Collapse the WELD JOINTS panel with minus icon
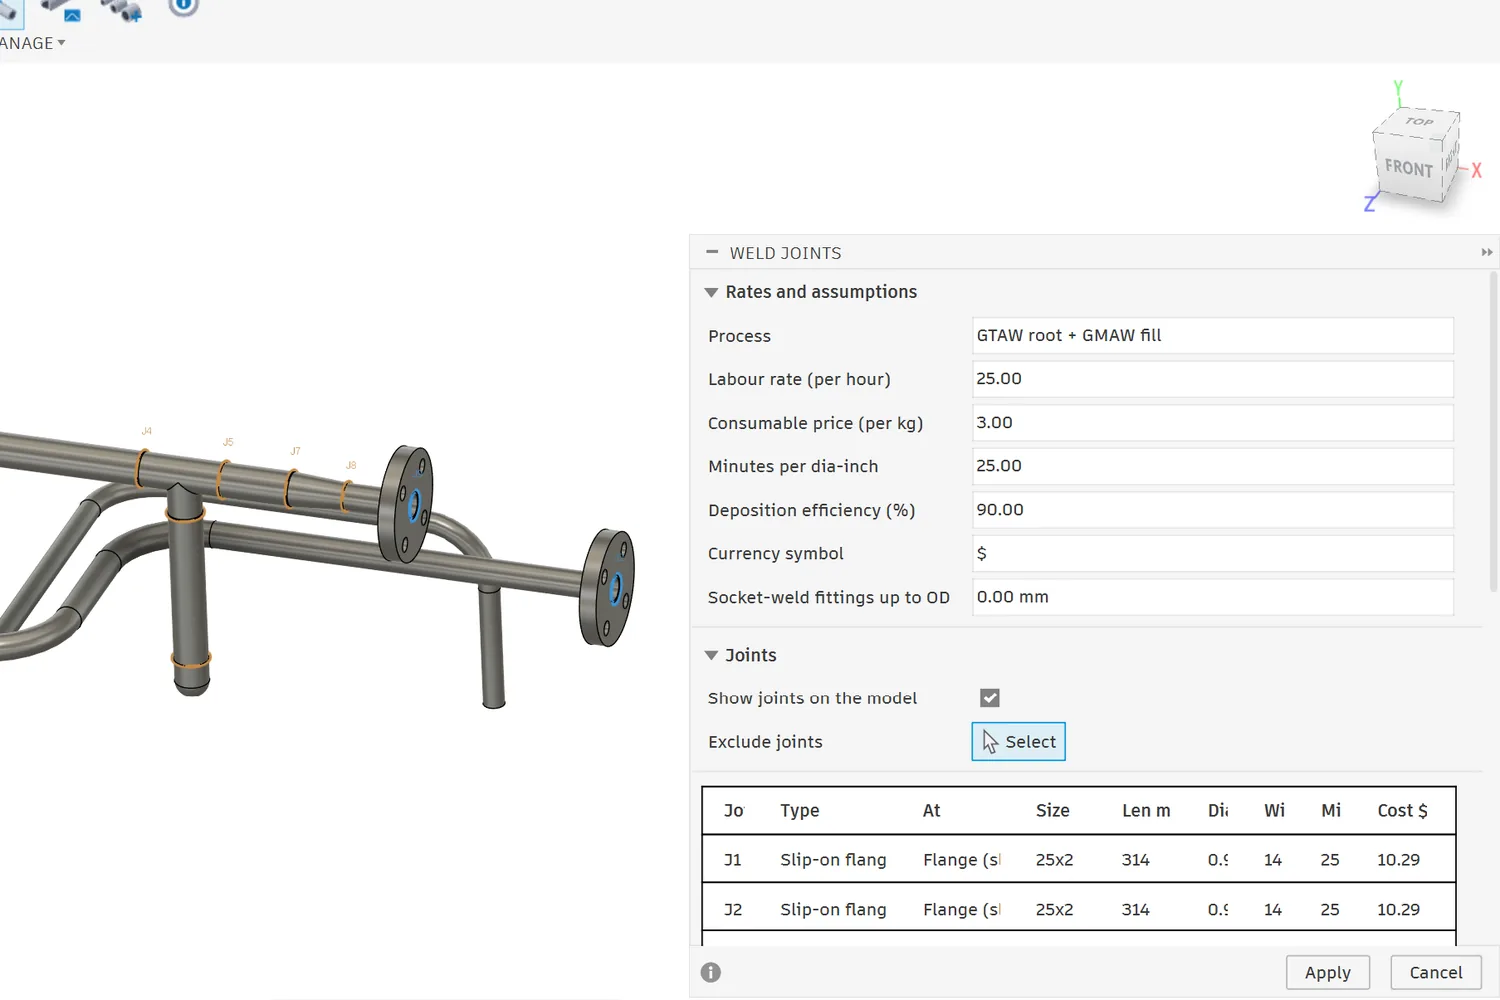 pyautogui.click(x=712, y=252)
